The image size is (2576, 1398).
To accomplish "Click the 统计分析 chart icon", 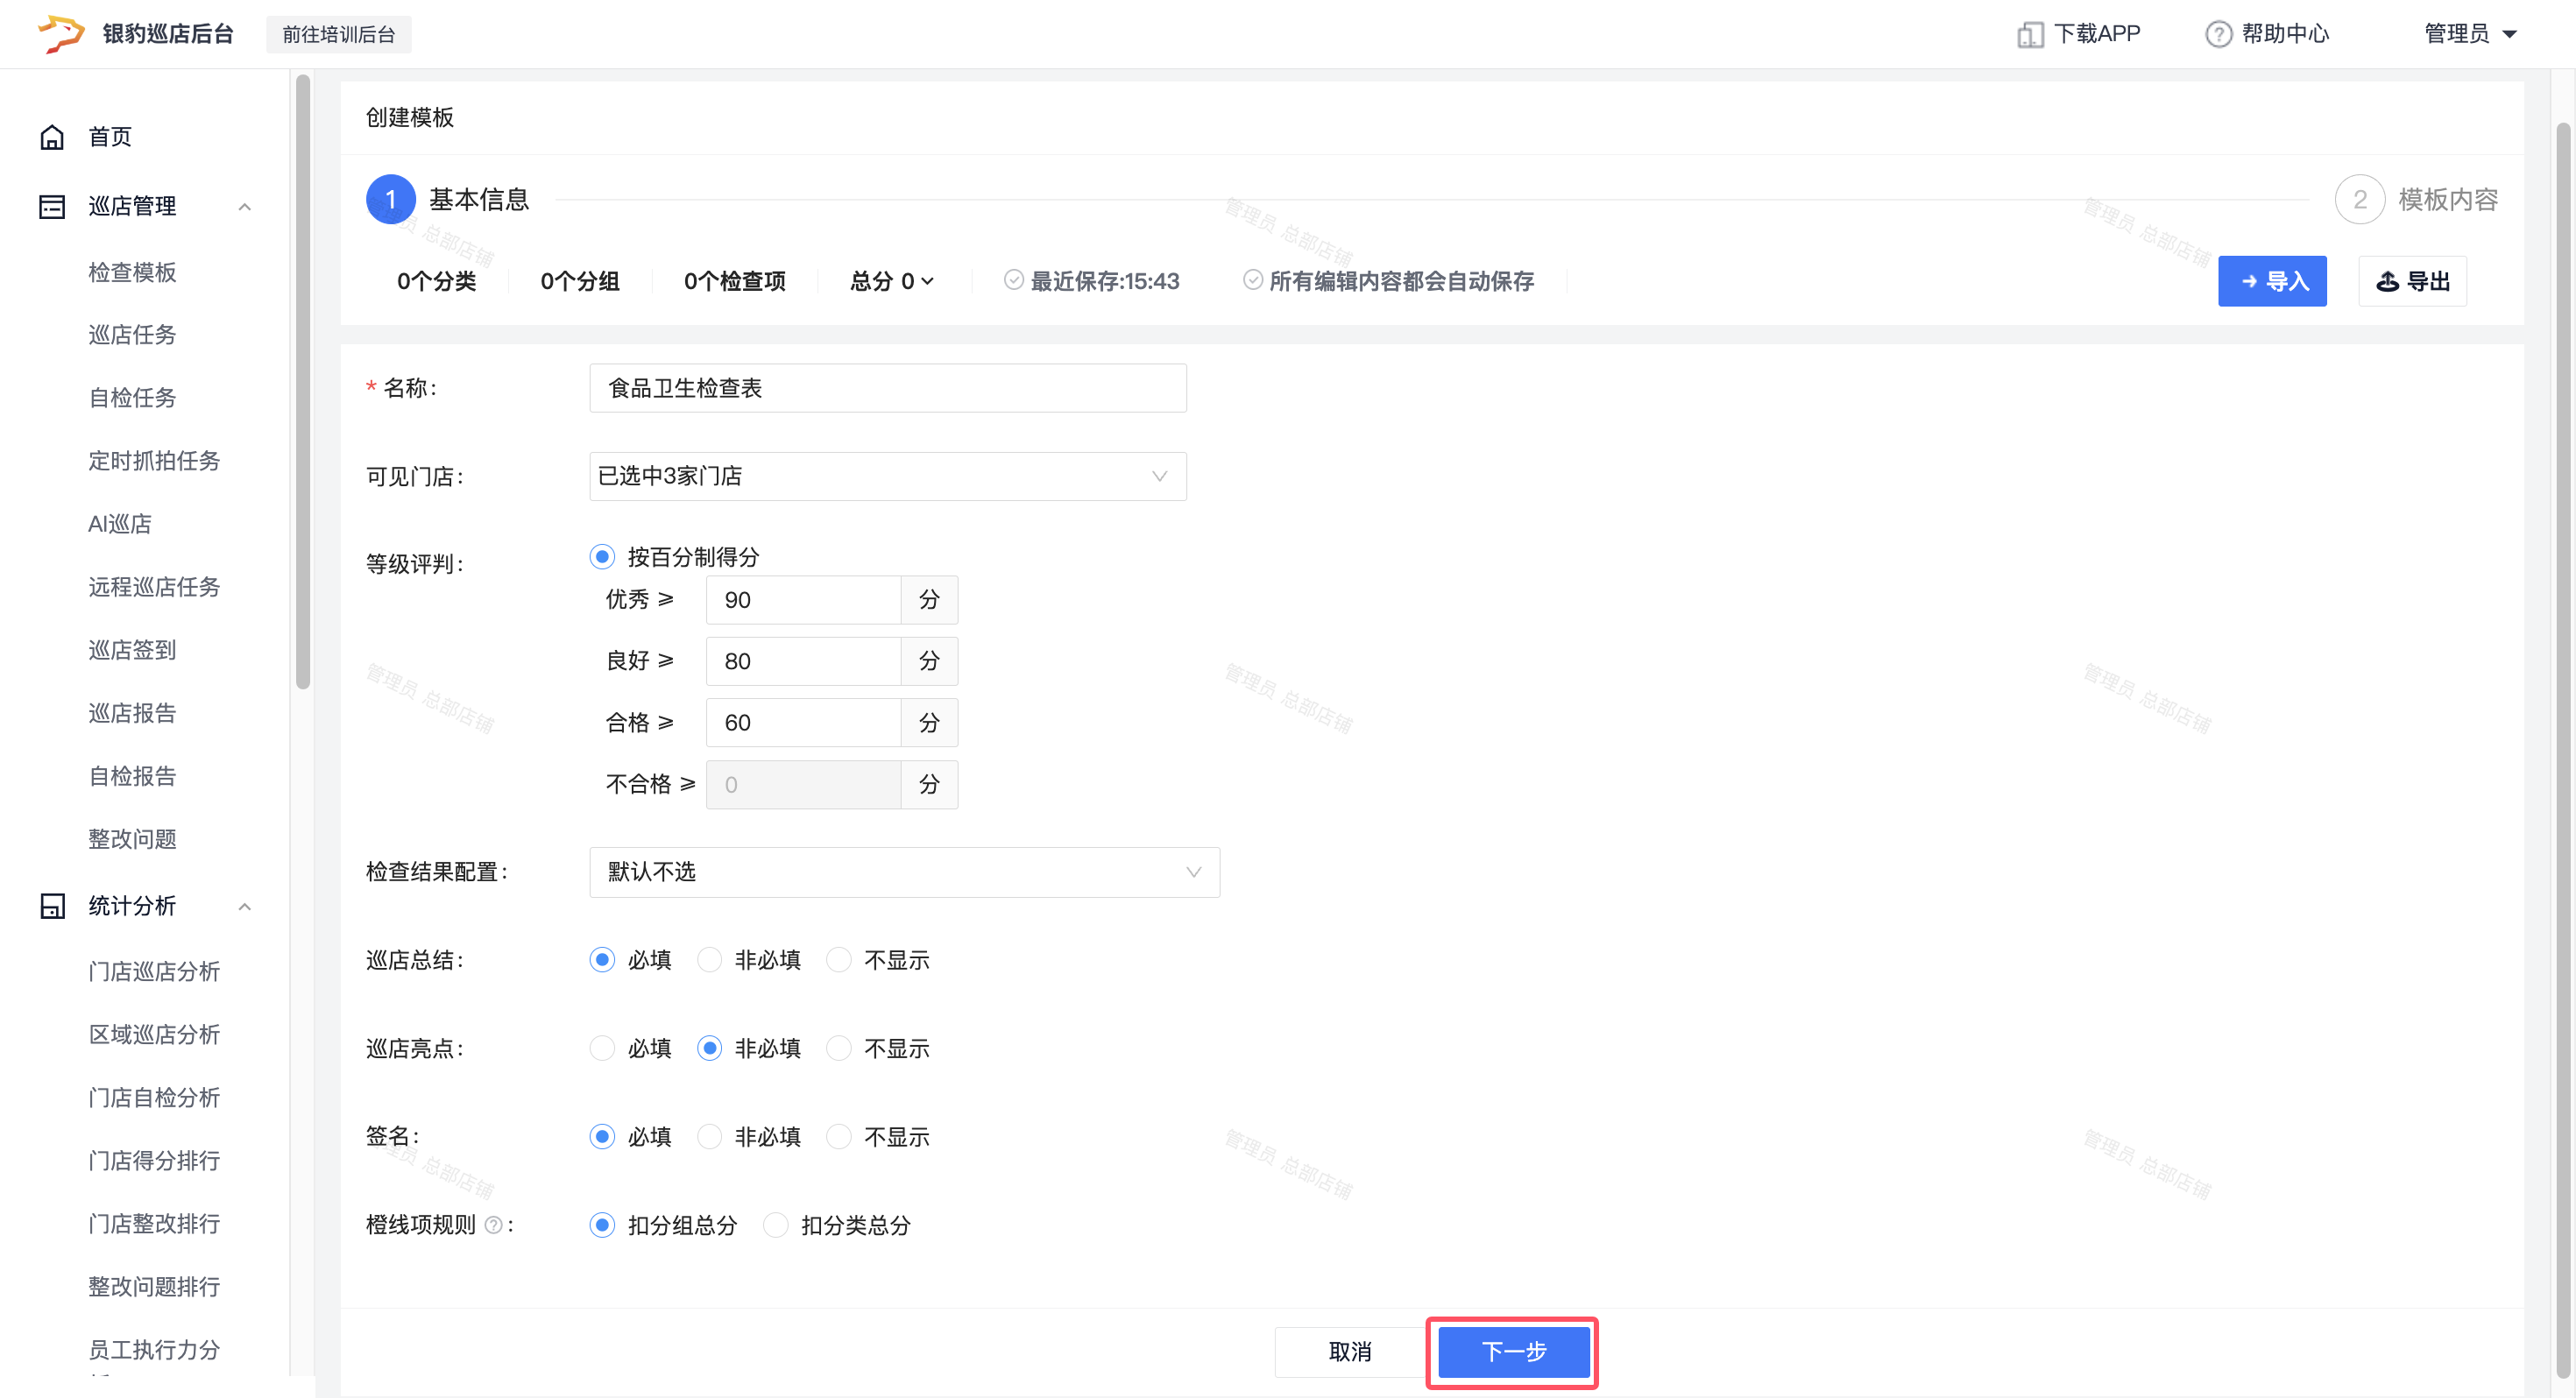I will (52, 906).
